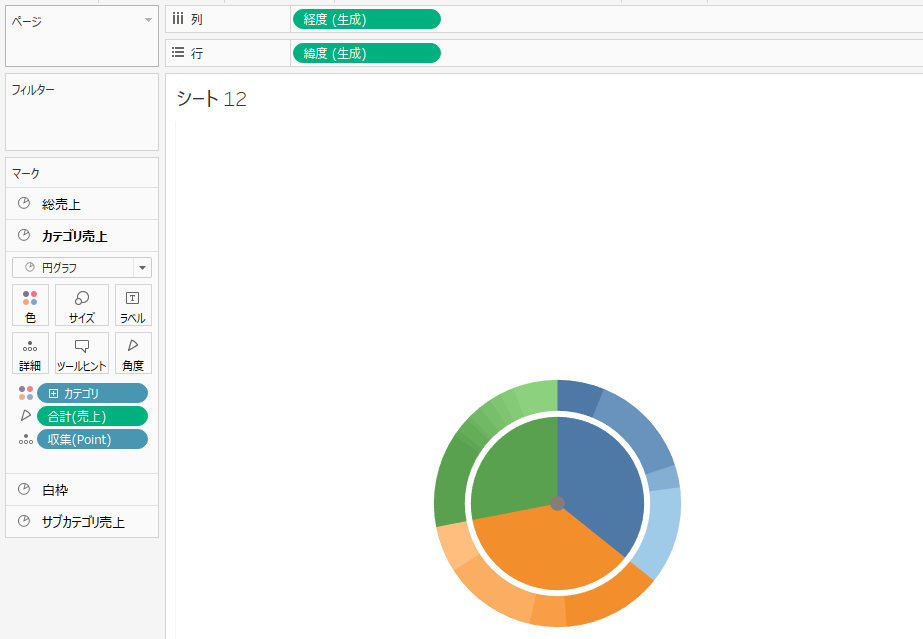Click the detail icon beside 収集(Point) pill
The height and width of the screenshot is (639, 923).
click(x=25, y=440)
